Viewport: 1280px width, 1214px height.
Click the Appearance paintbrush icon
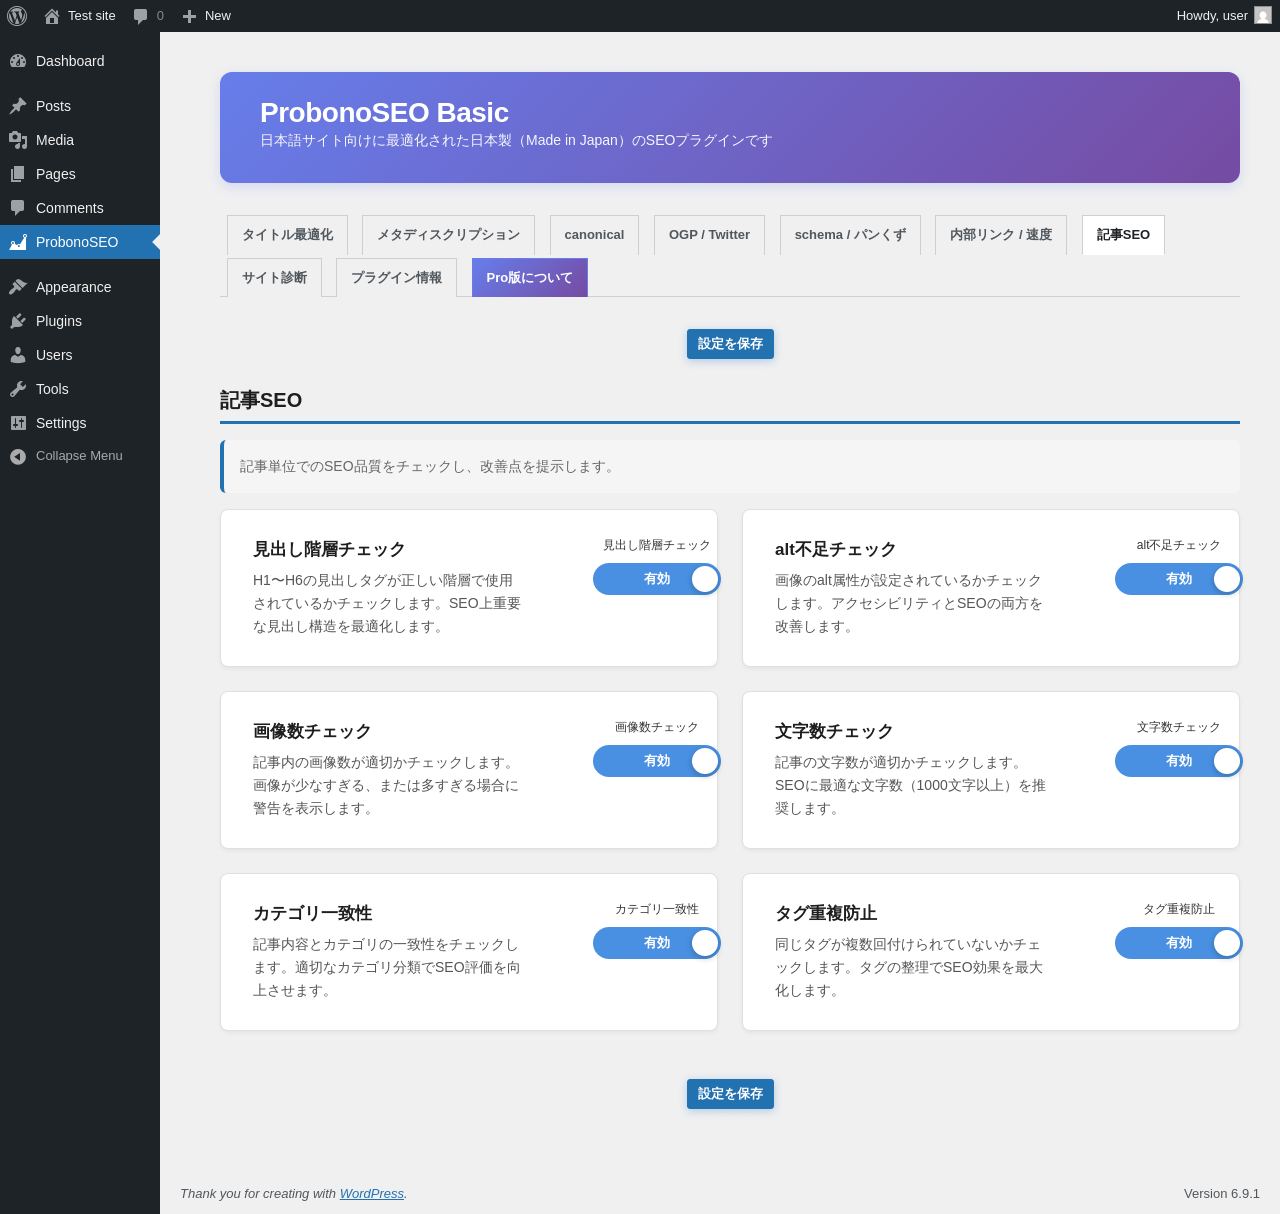click(x=18, y=287)
